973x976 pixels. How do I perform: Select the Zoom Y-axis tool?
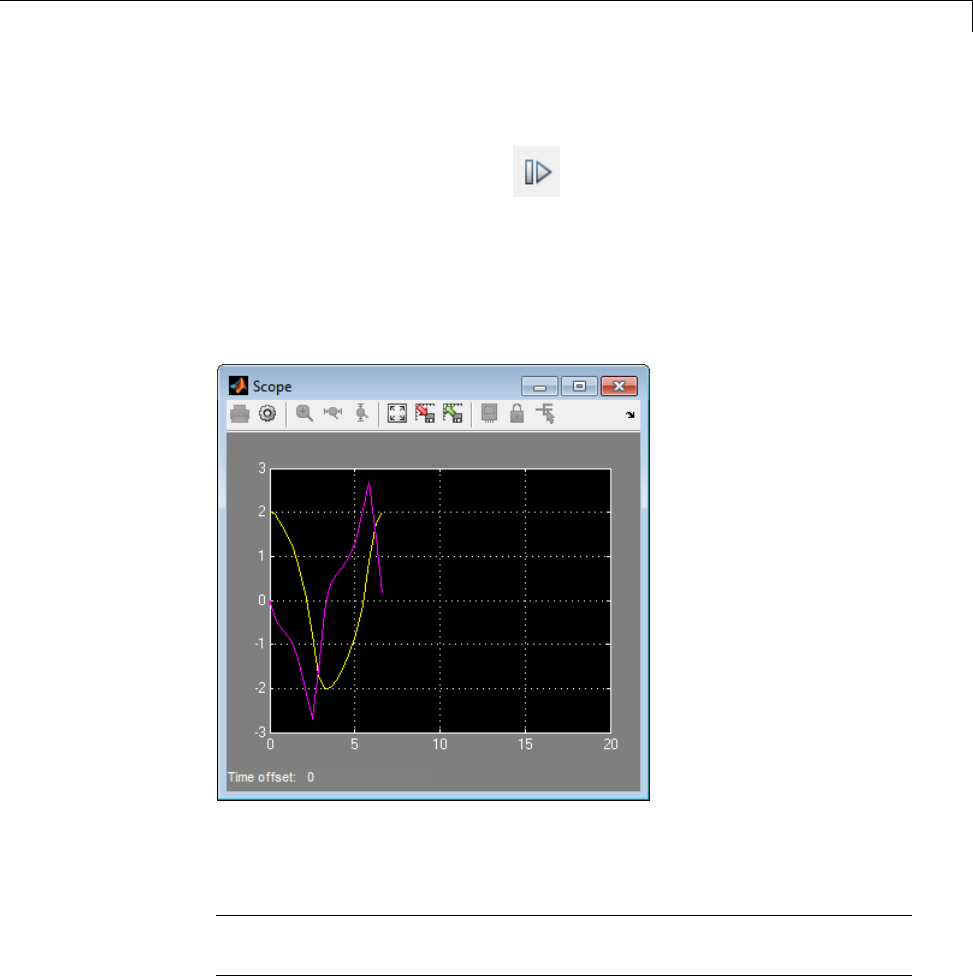coord(362,413)
